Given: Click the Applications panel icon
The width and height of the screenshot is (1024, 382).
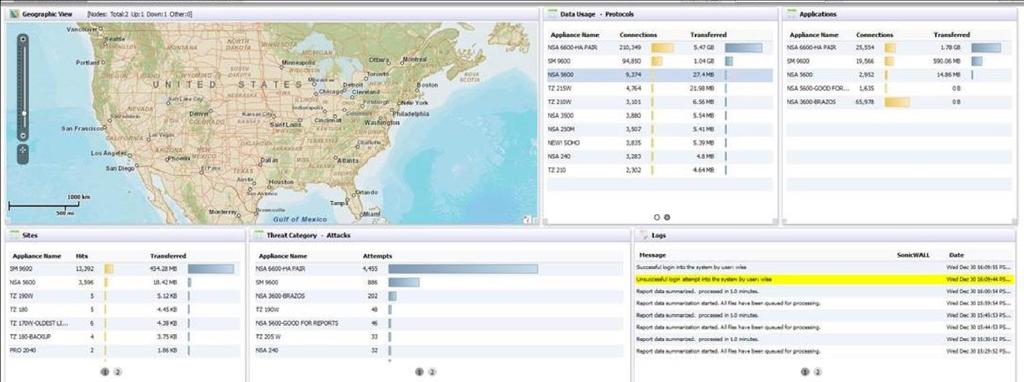Looking at the screenshot, I should tap(792, 14).
